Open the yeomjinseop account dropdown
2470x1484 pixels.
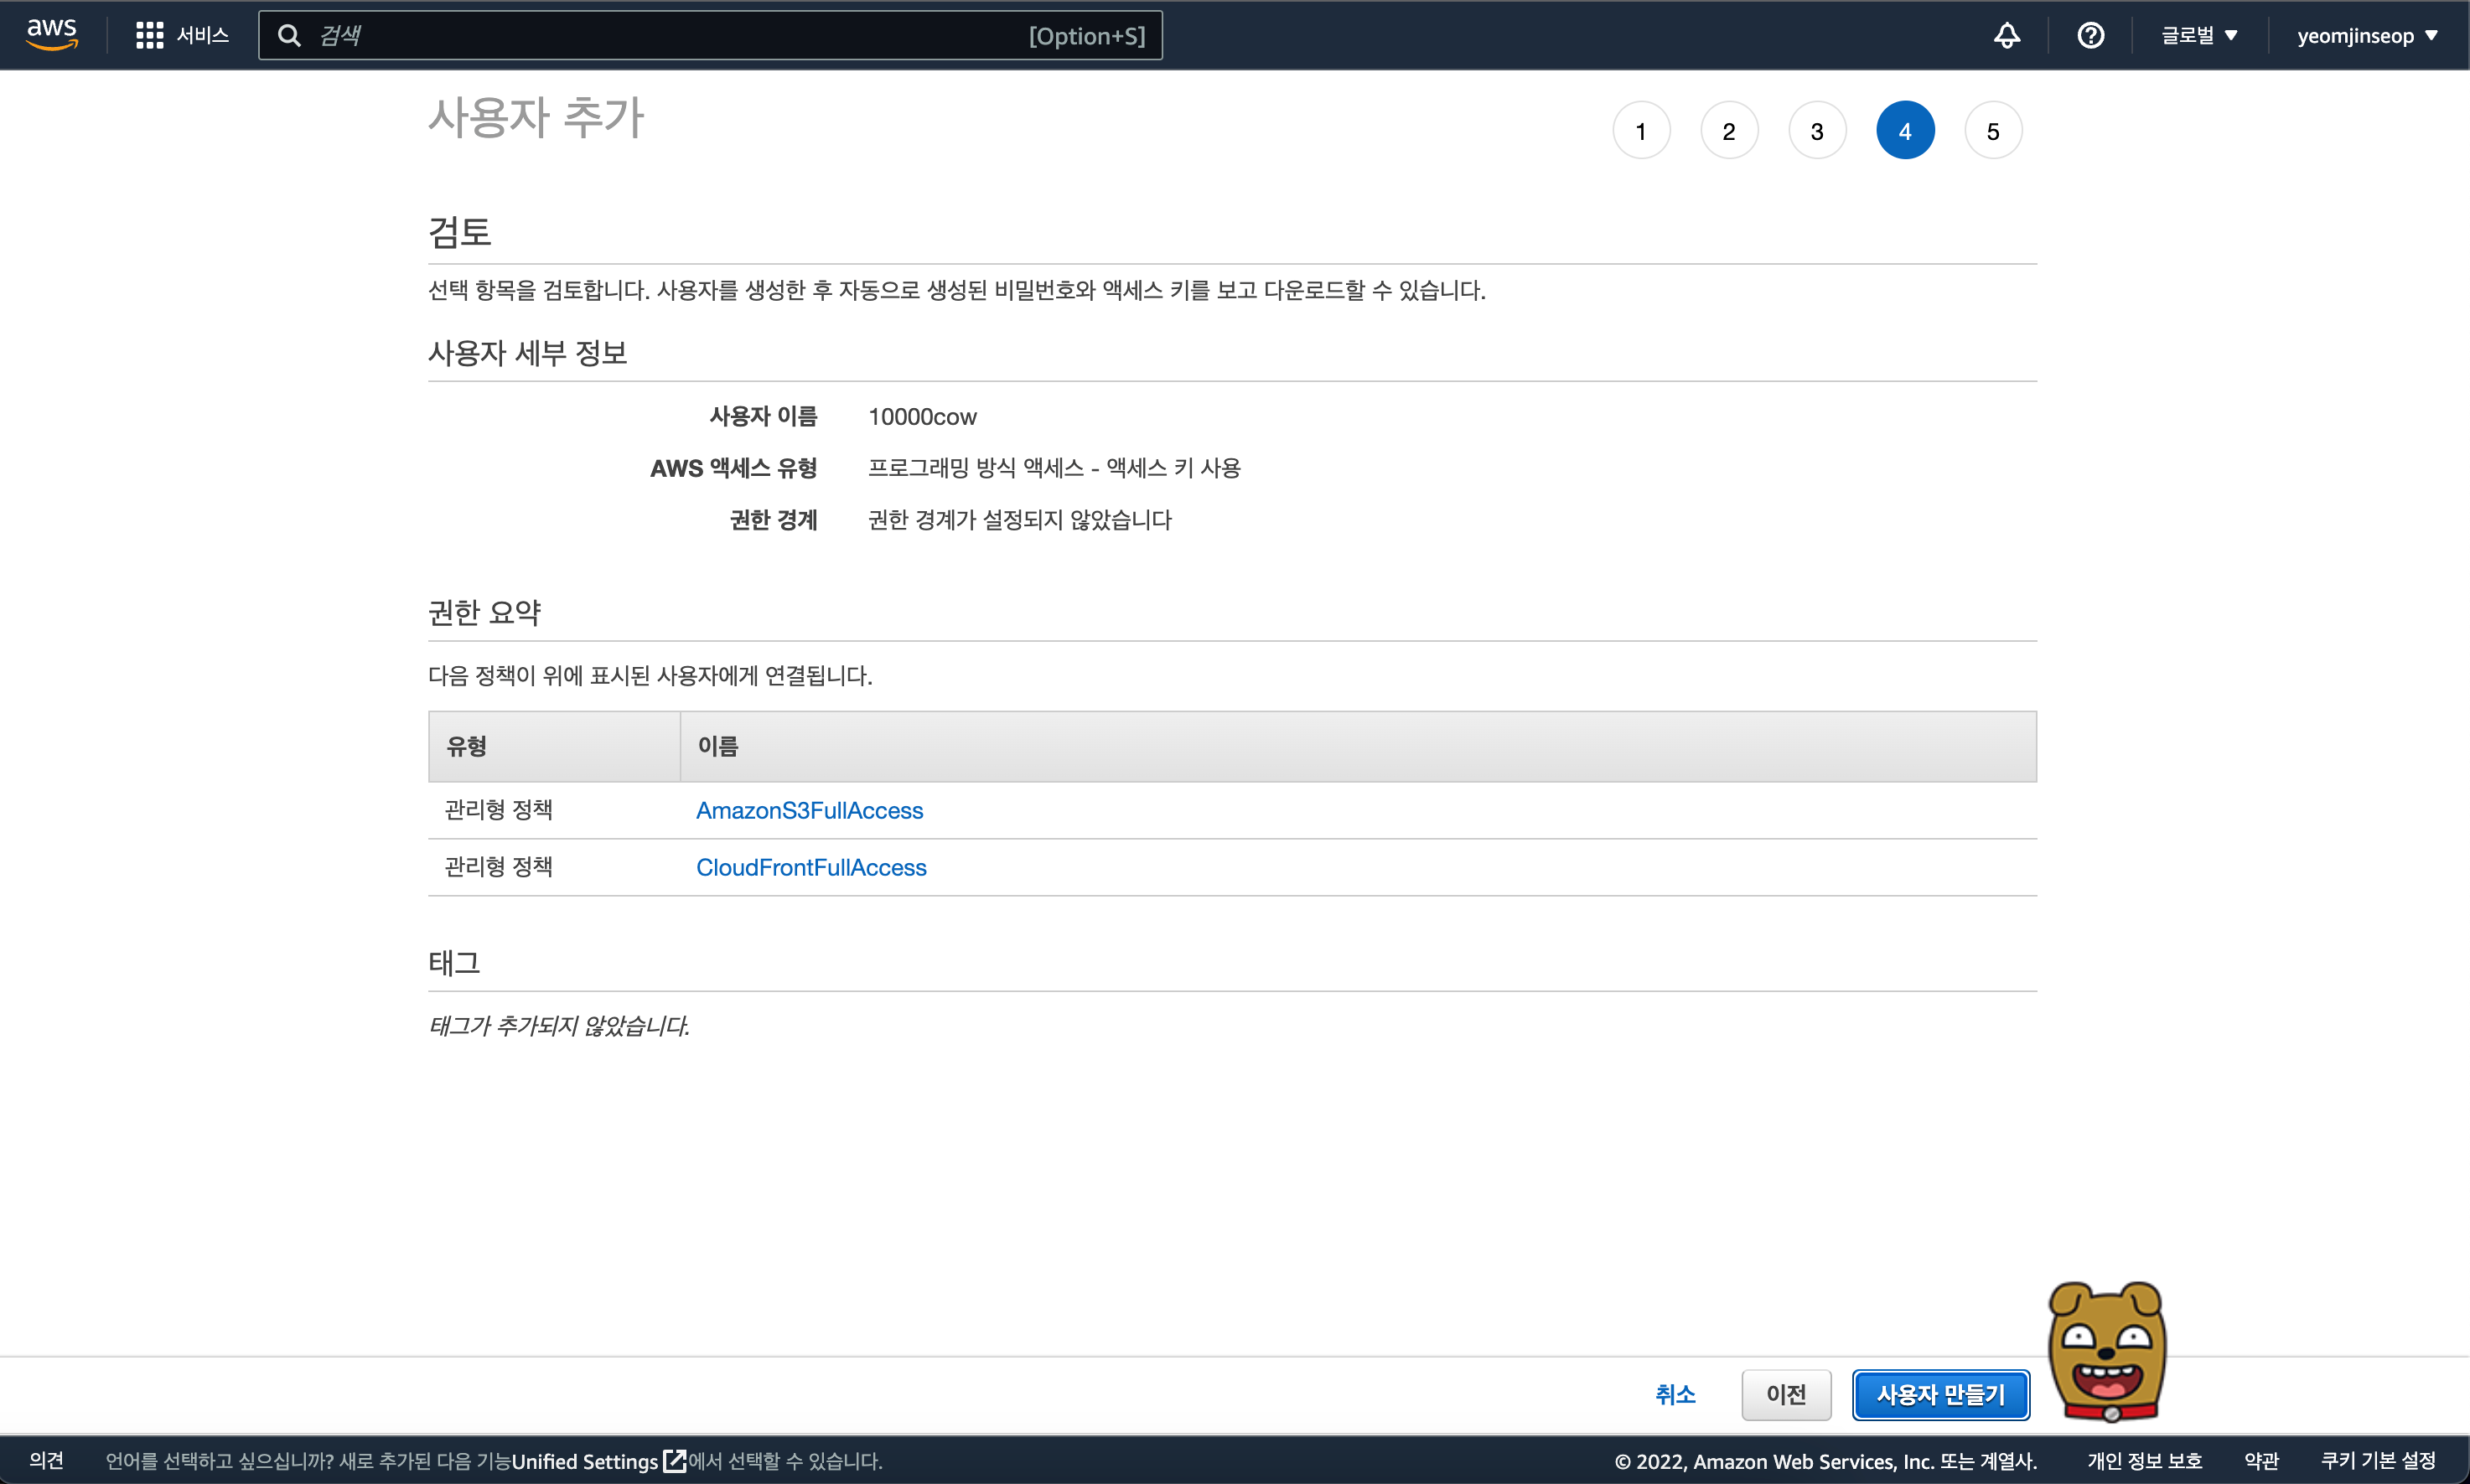[x=2366, y=36]
